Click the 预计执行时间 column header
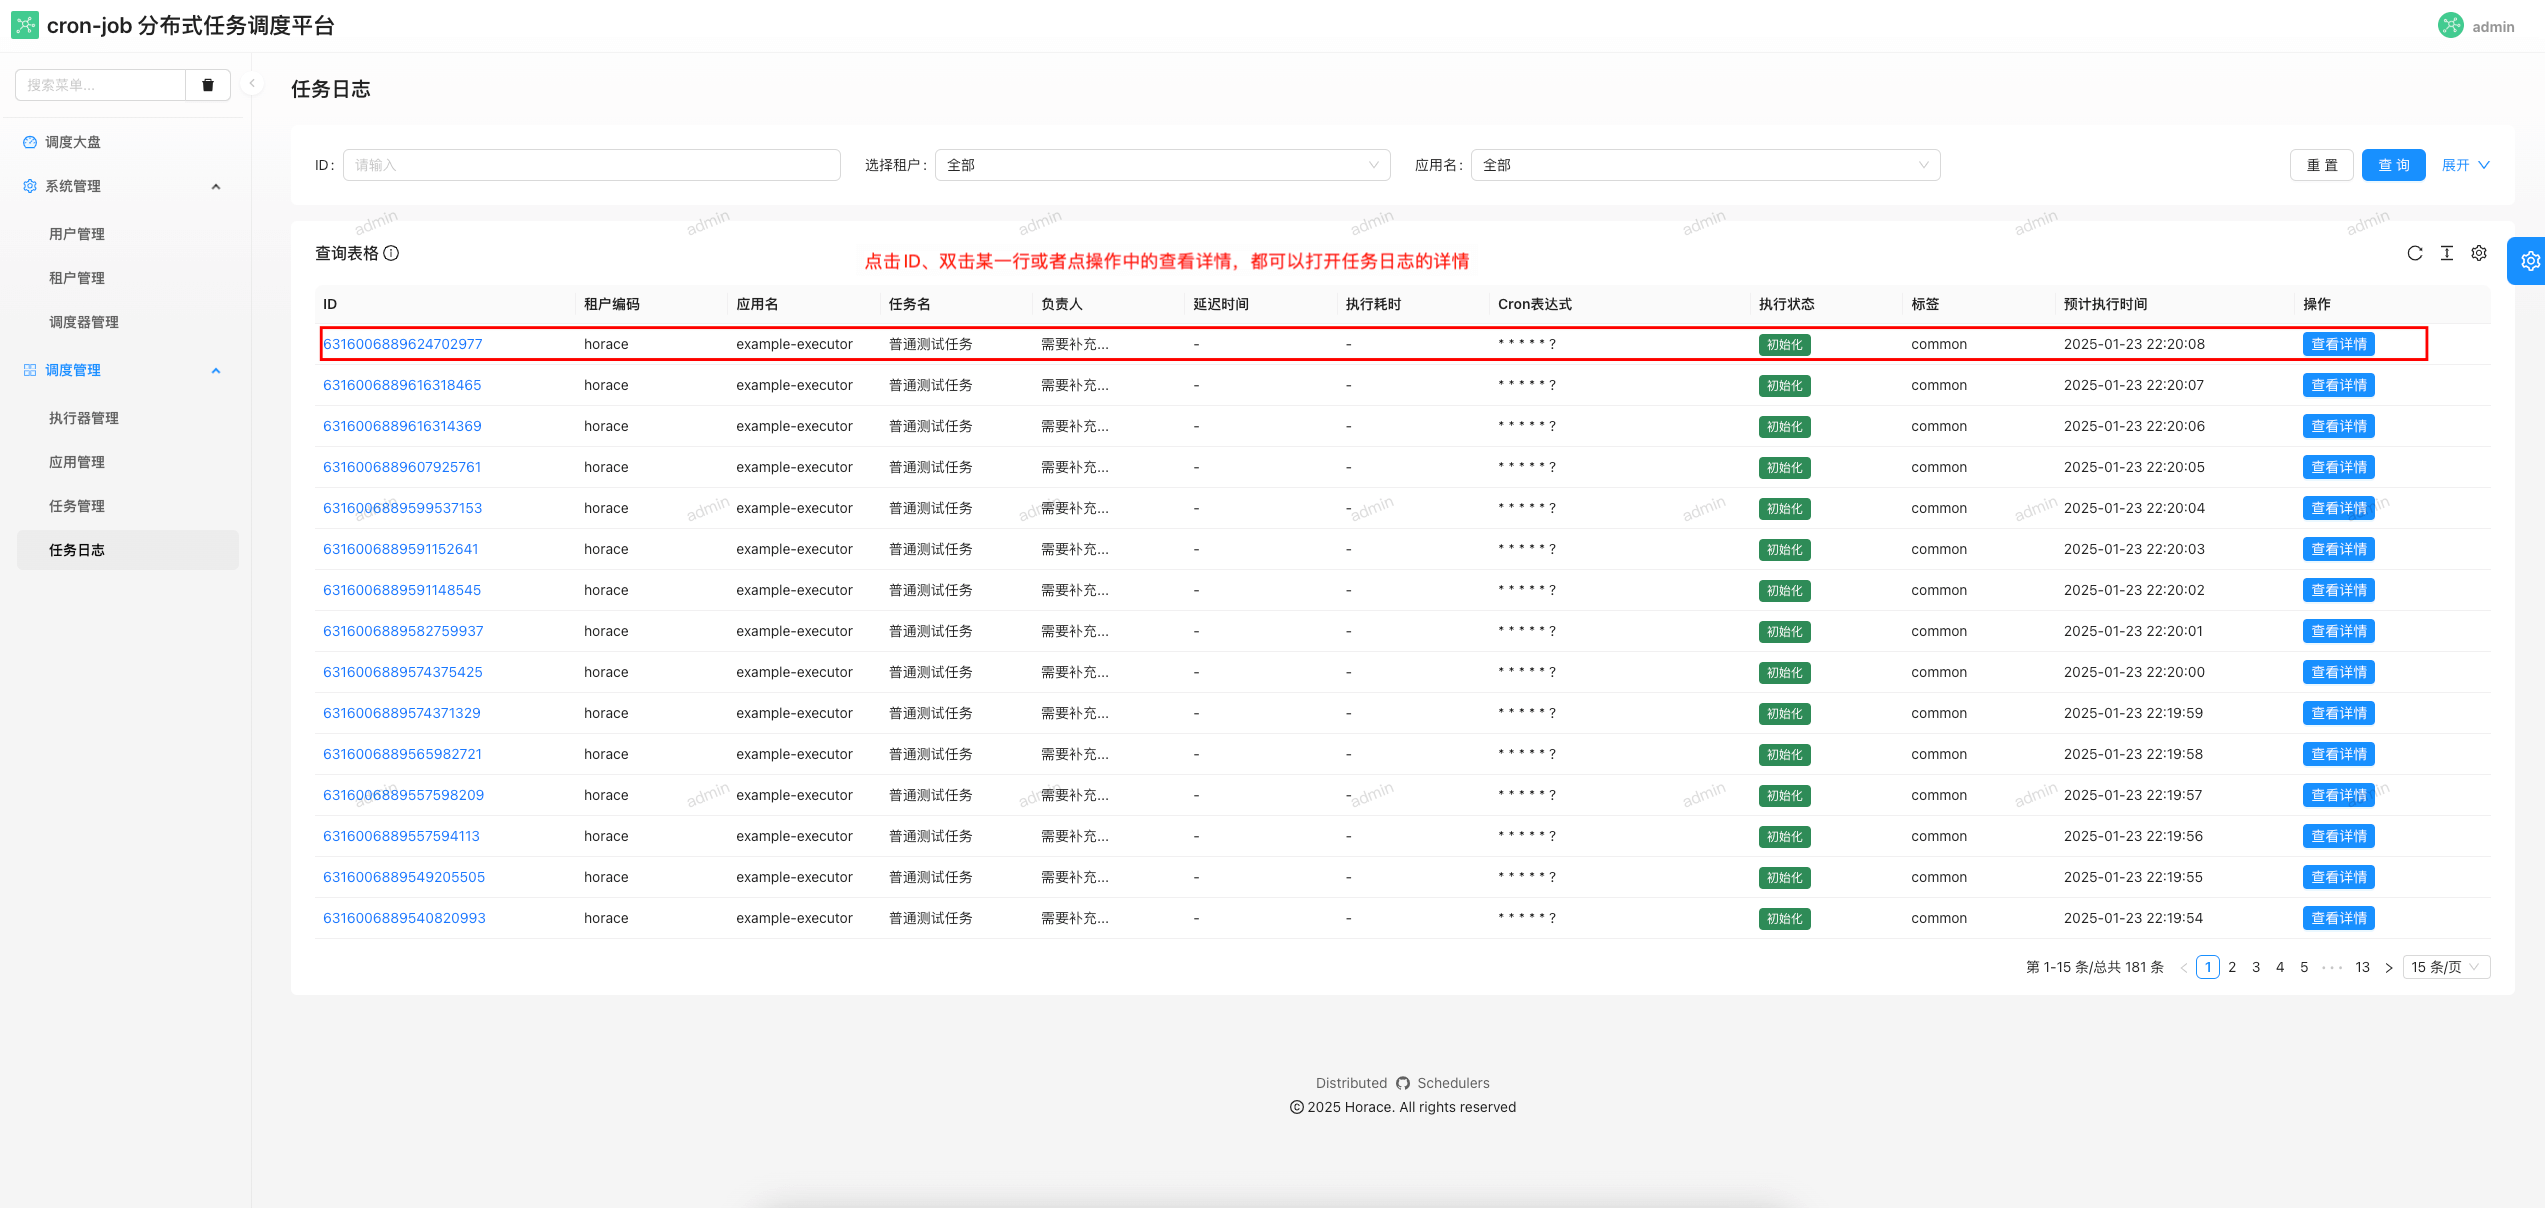Viewport: 2545px width, 1208px height. (2105, 304)
